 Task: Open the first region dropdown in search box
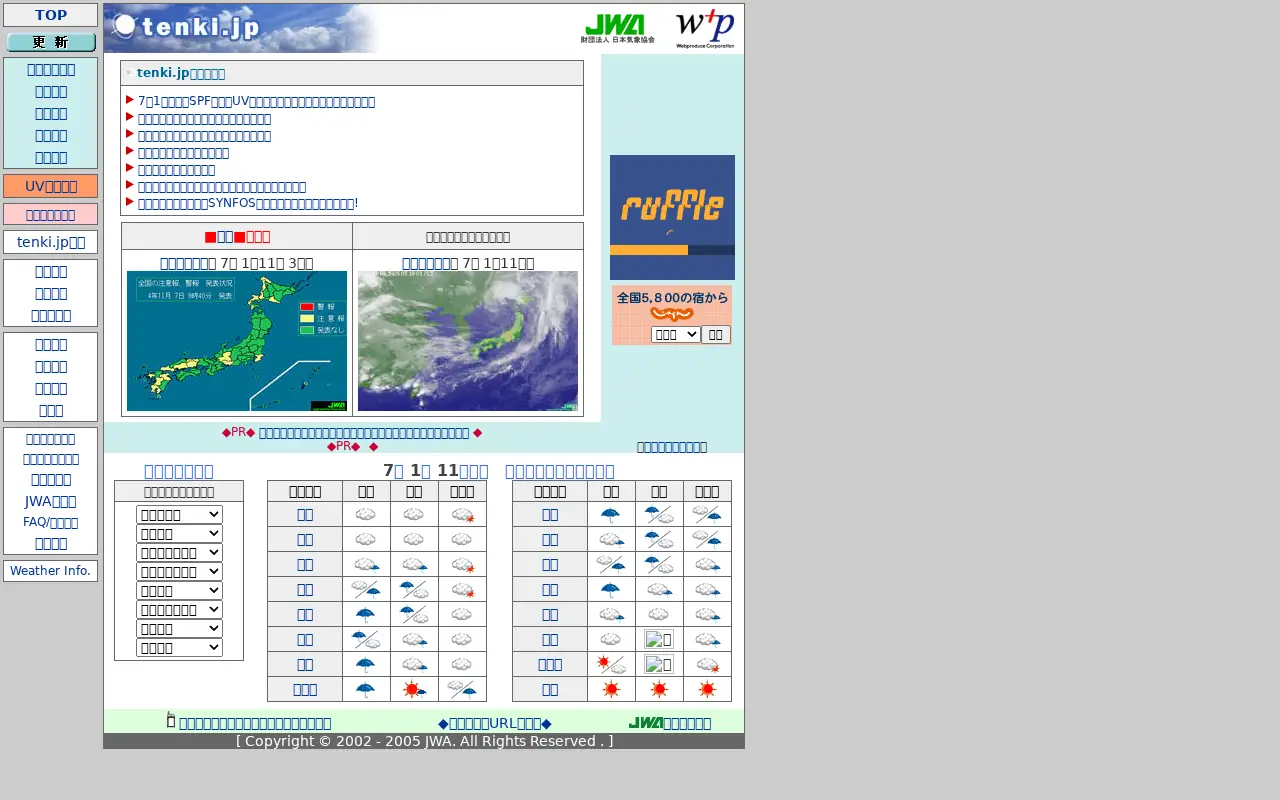point(179,514)
